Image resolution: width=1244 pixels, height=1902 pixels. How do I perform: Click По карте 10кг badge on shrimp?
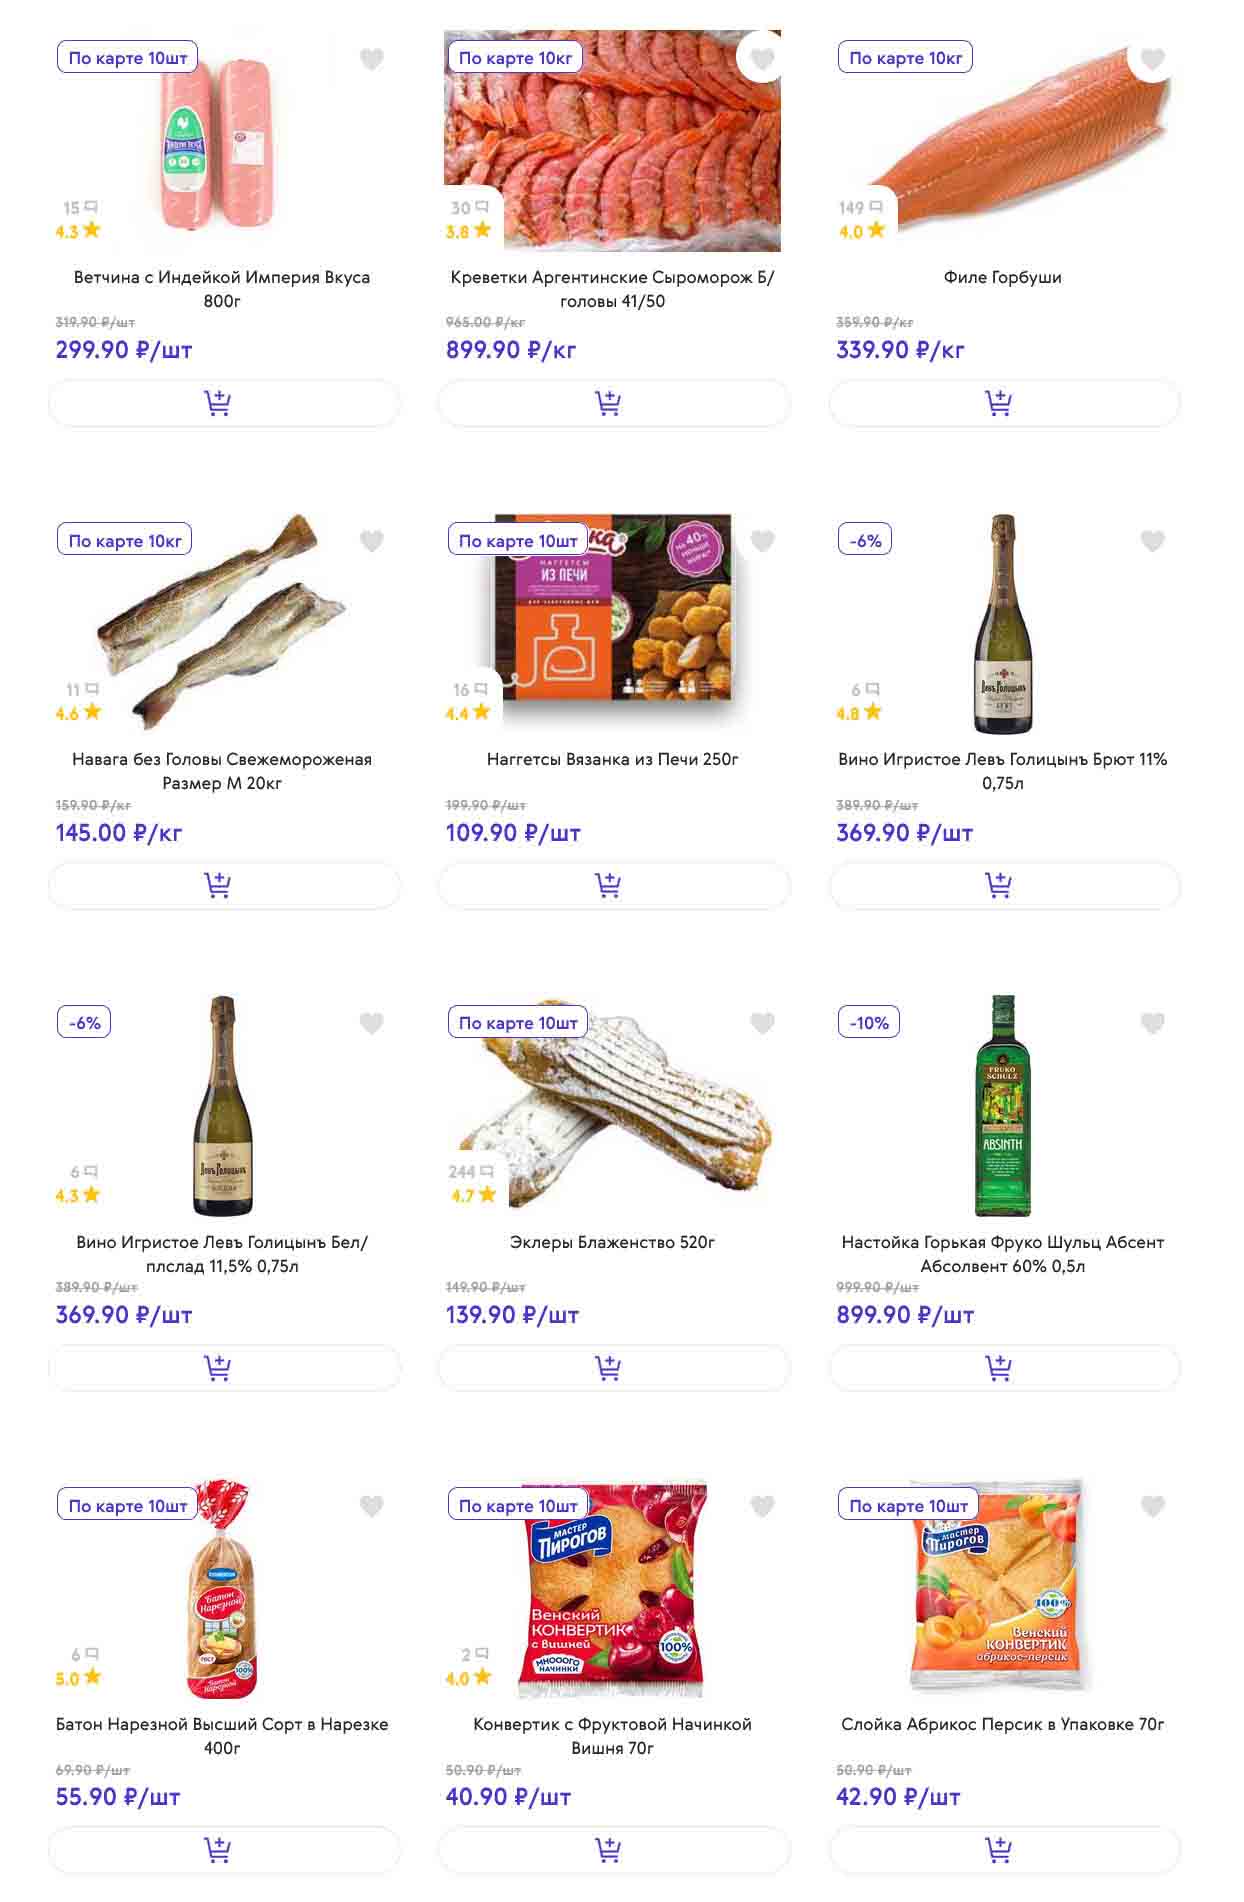515,58
